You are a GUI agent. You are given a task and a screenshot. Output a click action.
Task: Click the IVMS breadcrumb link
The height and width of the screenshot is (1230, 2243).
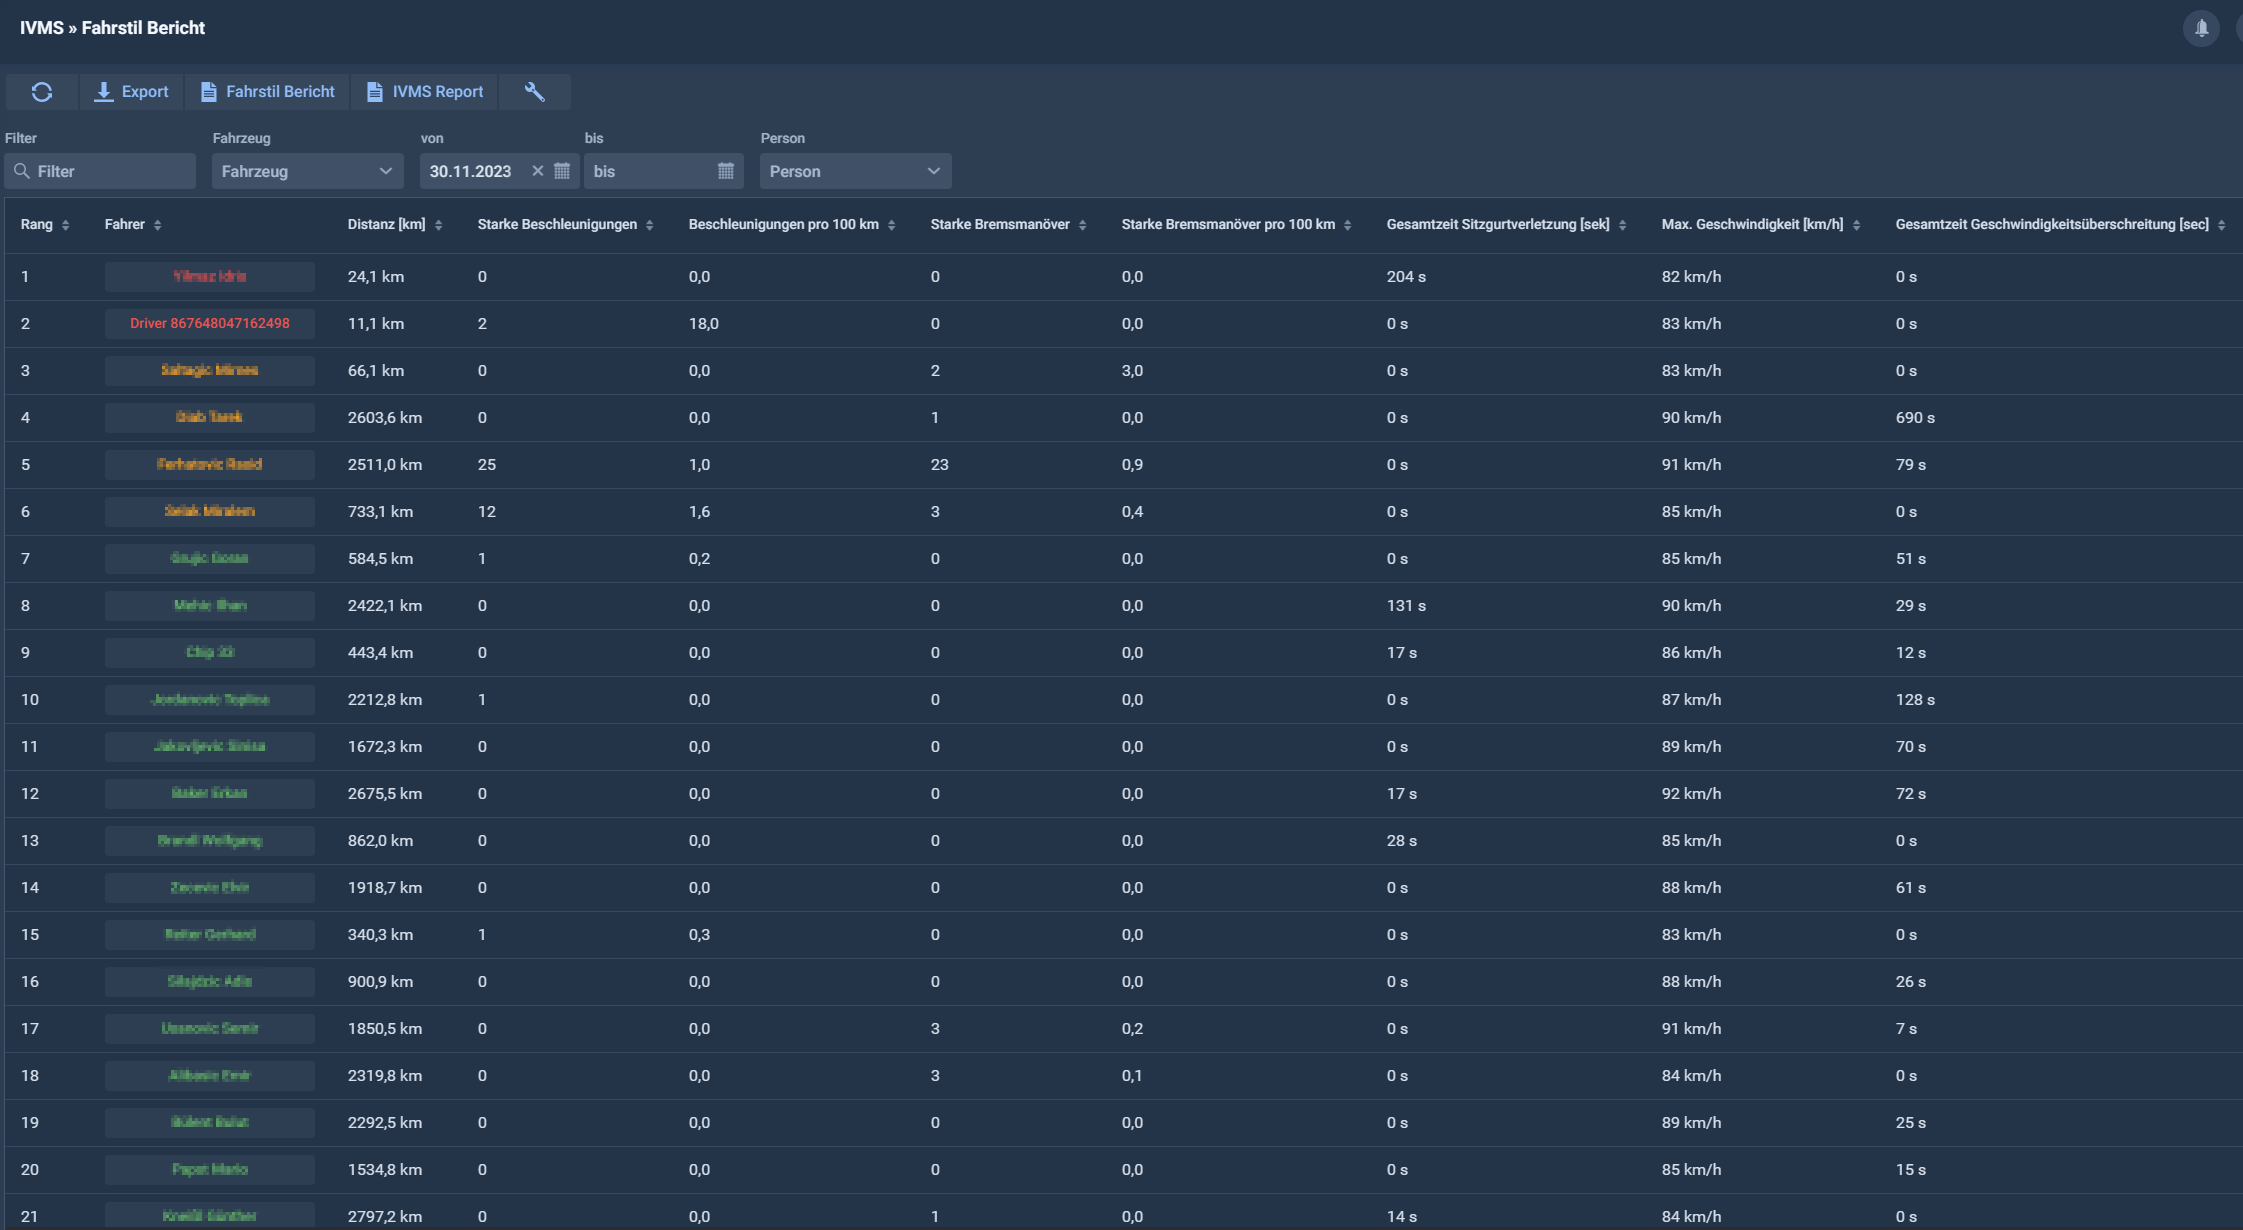pyautogui.click(x=42, y=28)
